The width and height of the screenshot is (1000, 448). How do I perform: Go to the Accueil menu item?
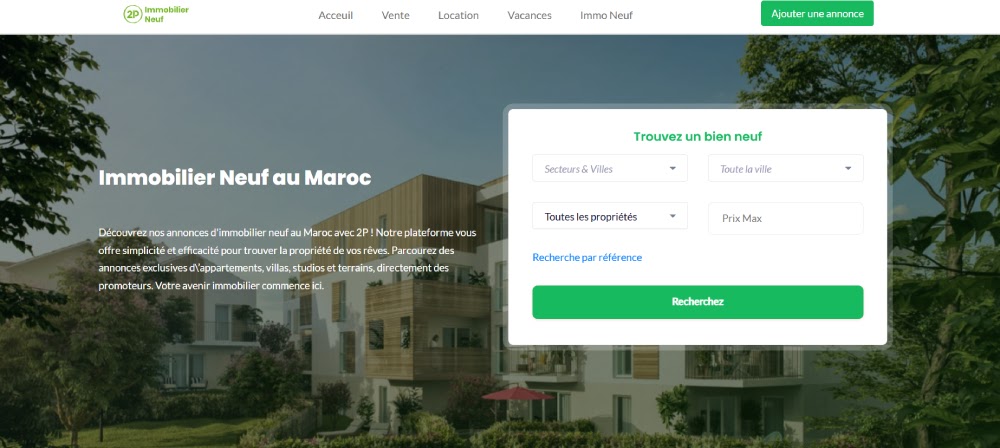pyautogui.click(x=335, y=15)
